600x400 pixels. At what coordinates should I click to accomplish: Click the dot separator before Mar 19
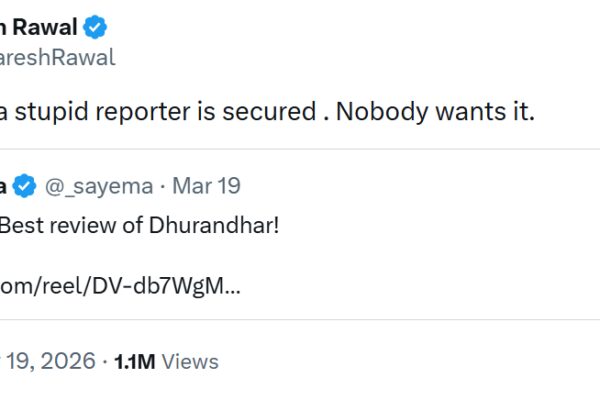coord(163,186)
